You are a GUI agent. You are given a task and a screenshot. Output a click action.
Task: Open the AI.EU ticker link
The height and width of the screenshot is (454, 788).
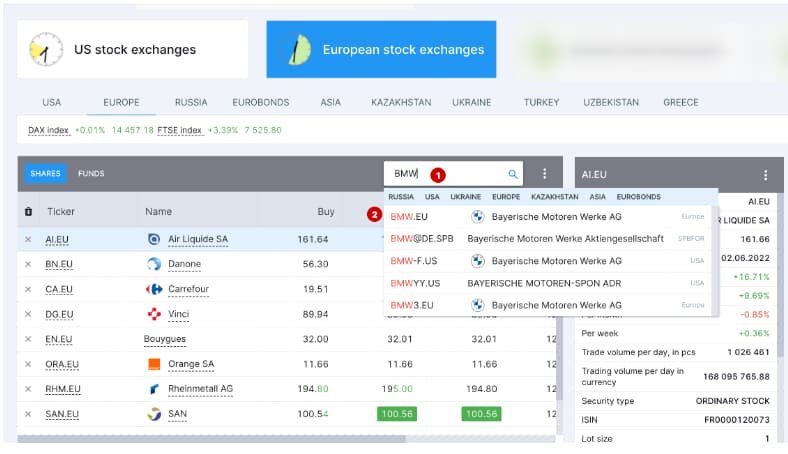57,240
